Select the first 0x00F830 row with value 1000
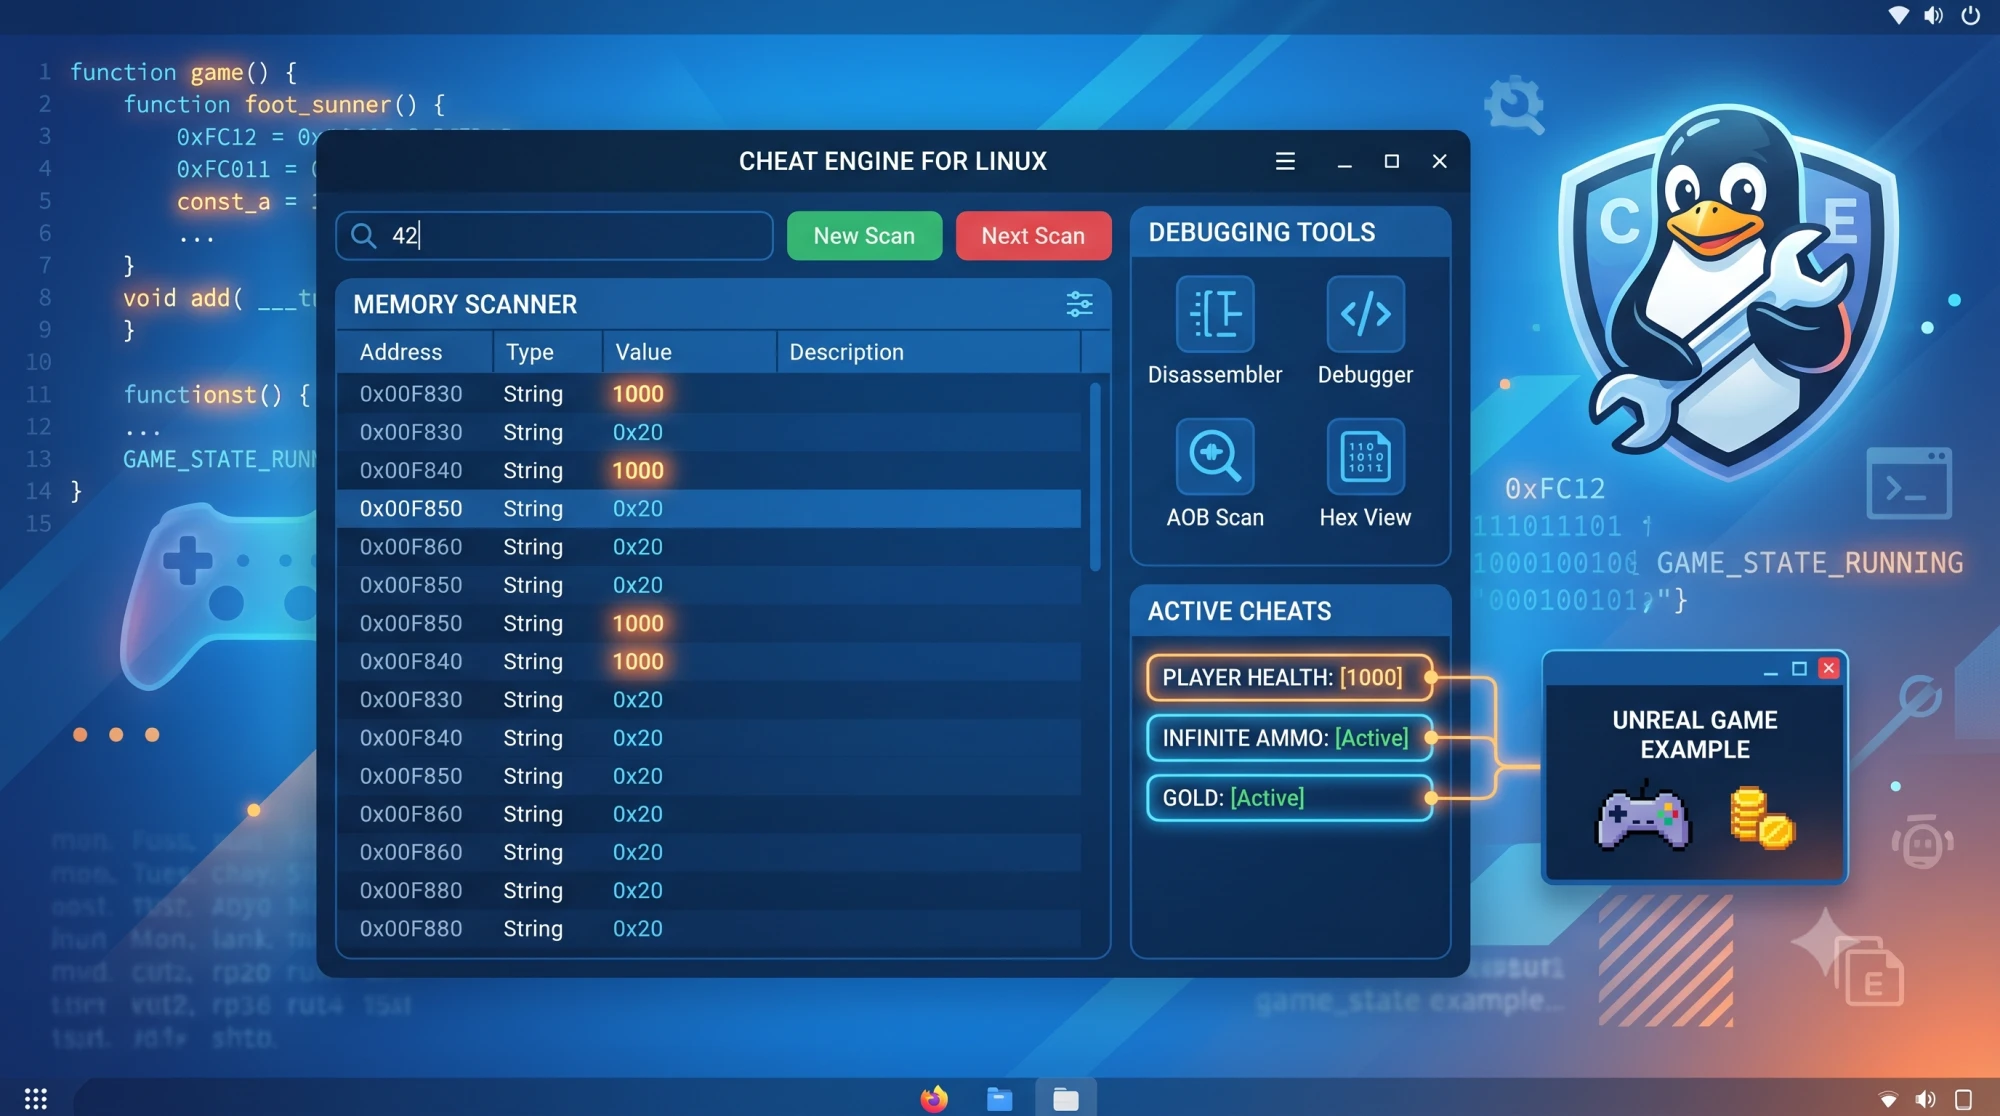This screenshot has height=1116, width=2000. pyautogui.click(x=709, y=394)
